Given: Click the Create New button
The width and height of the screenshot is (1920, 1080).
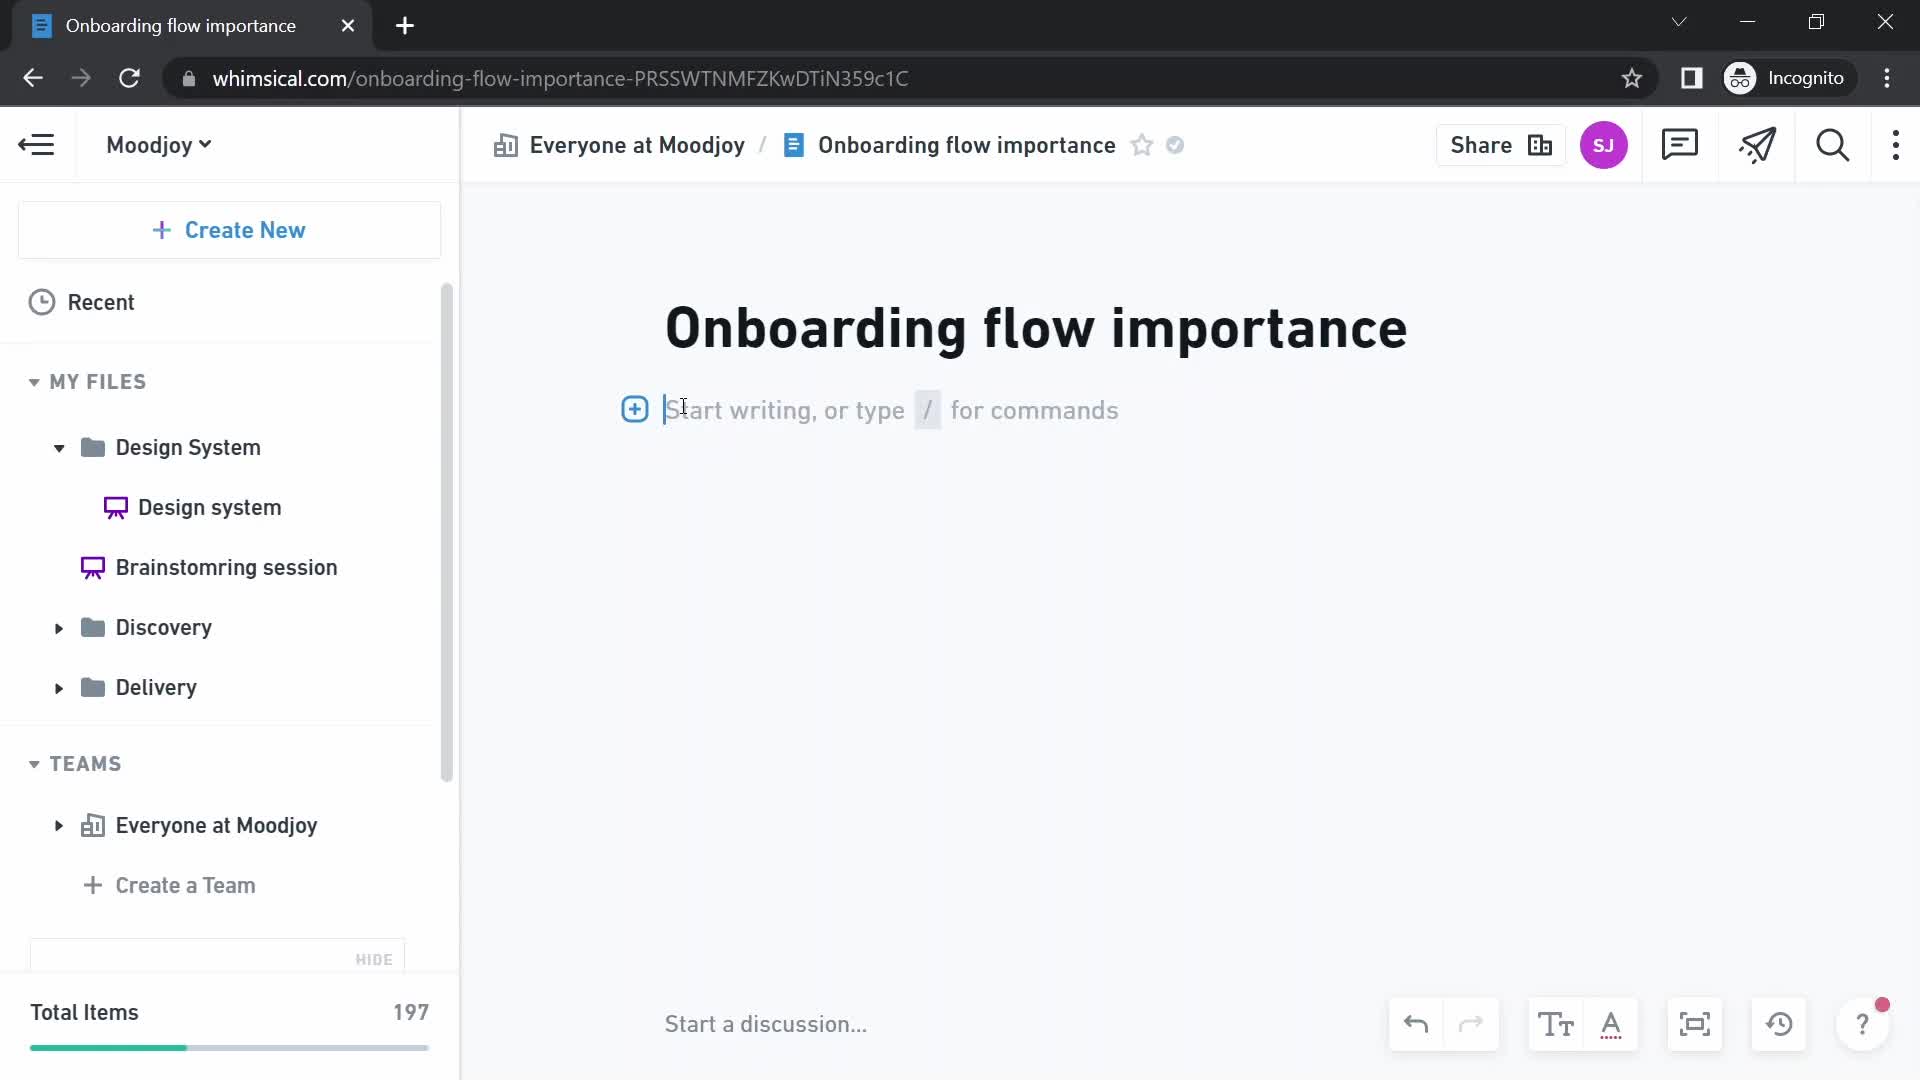Looking at the screenshot, I should point(229,230).
